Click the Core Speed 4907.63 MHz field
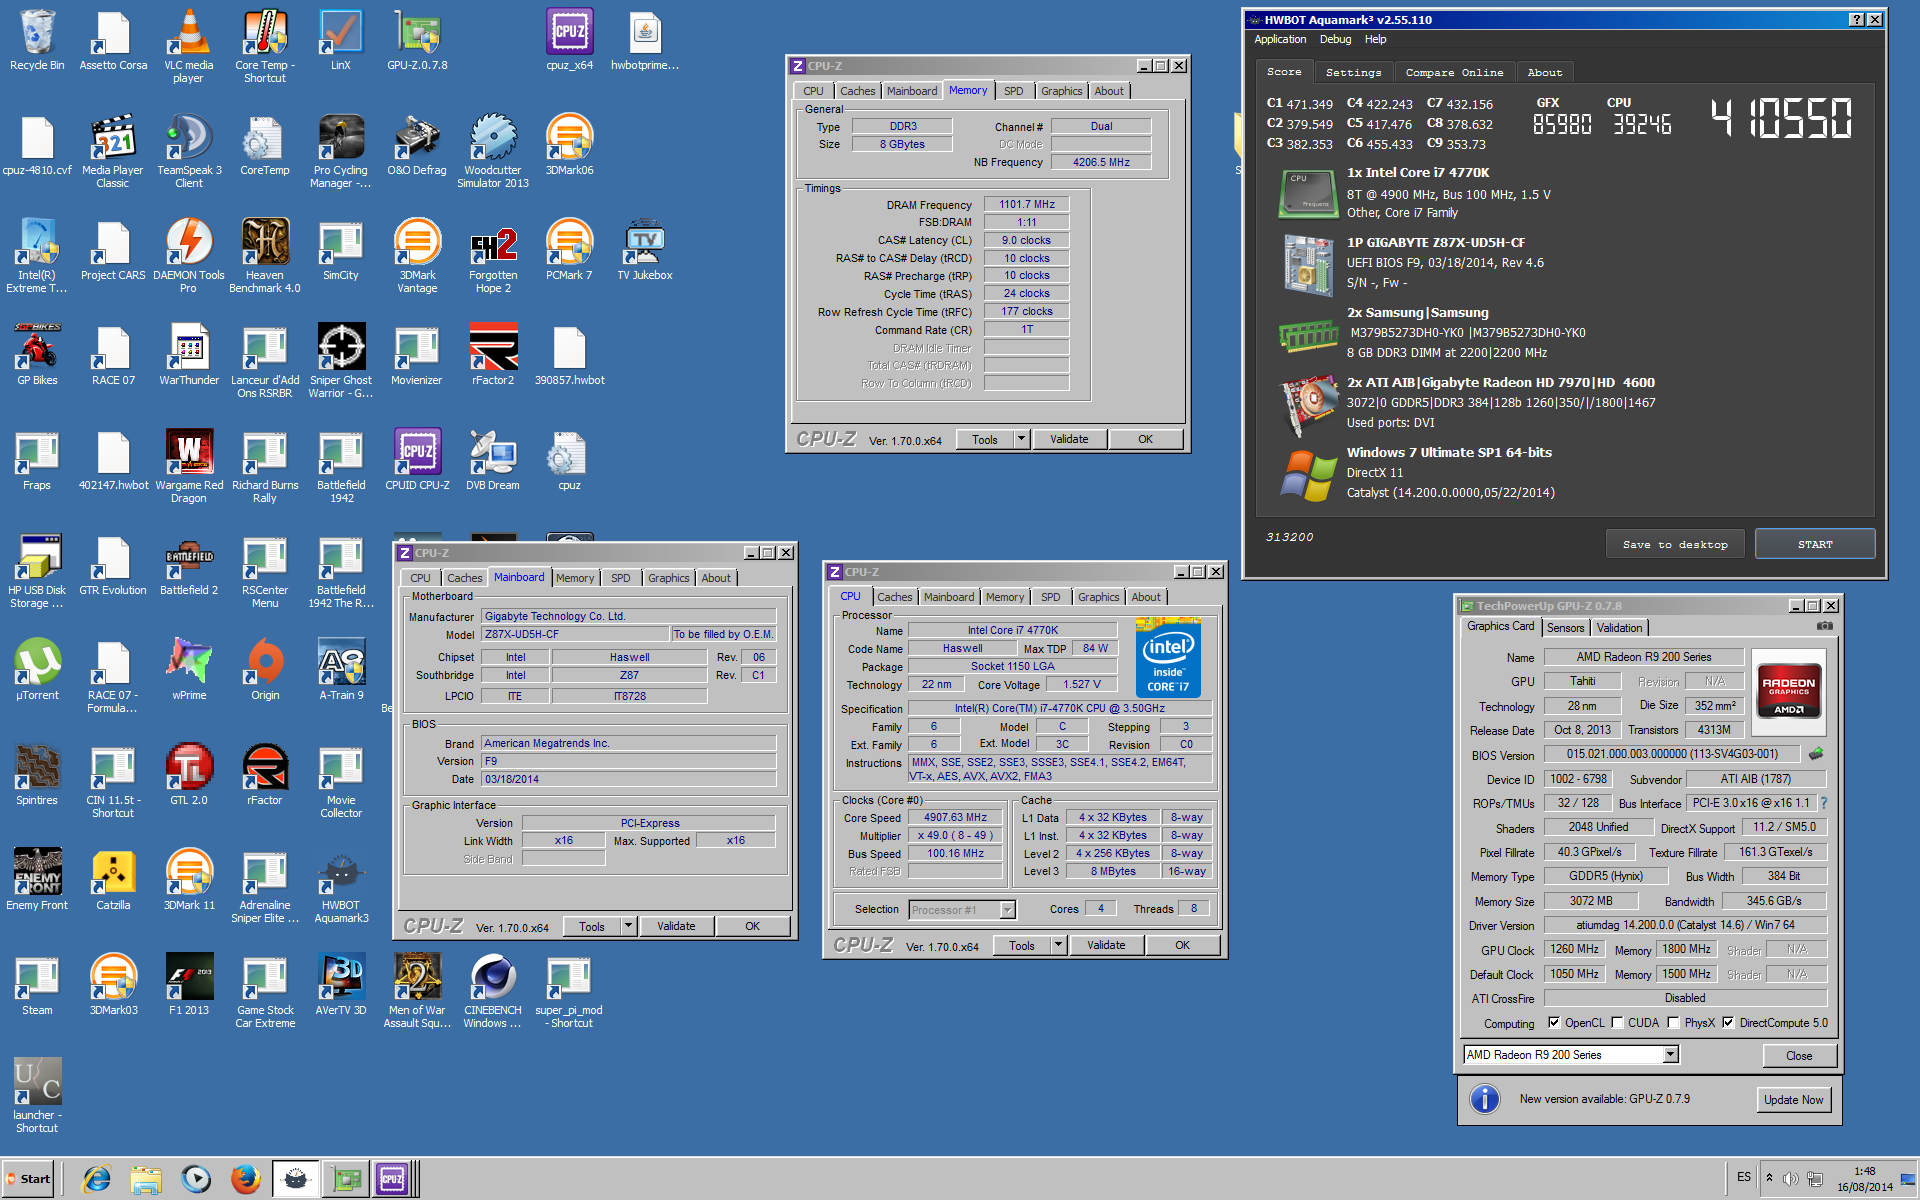This screenshot has width=1920, height=1200. 955,817
